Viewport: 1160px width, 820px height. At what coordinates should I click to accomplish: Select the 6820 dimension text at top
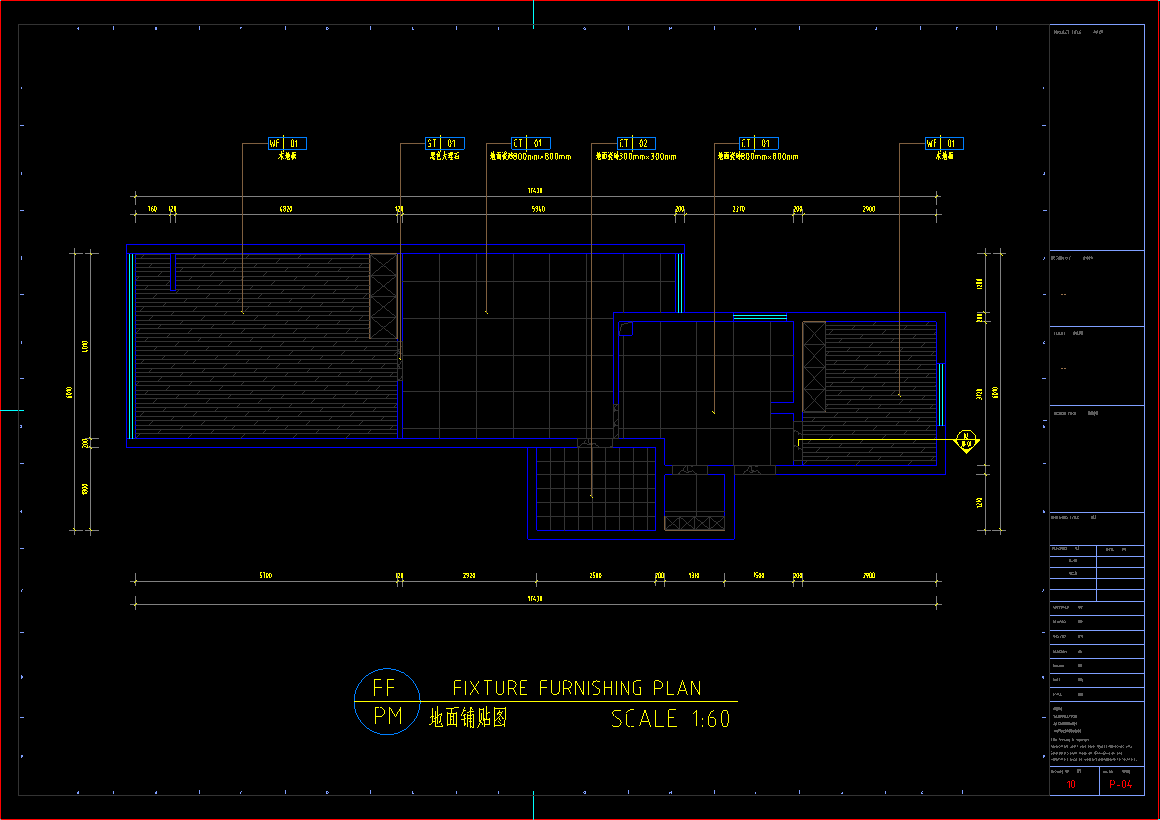tap(285, 209)
